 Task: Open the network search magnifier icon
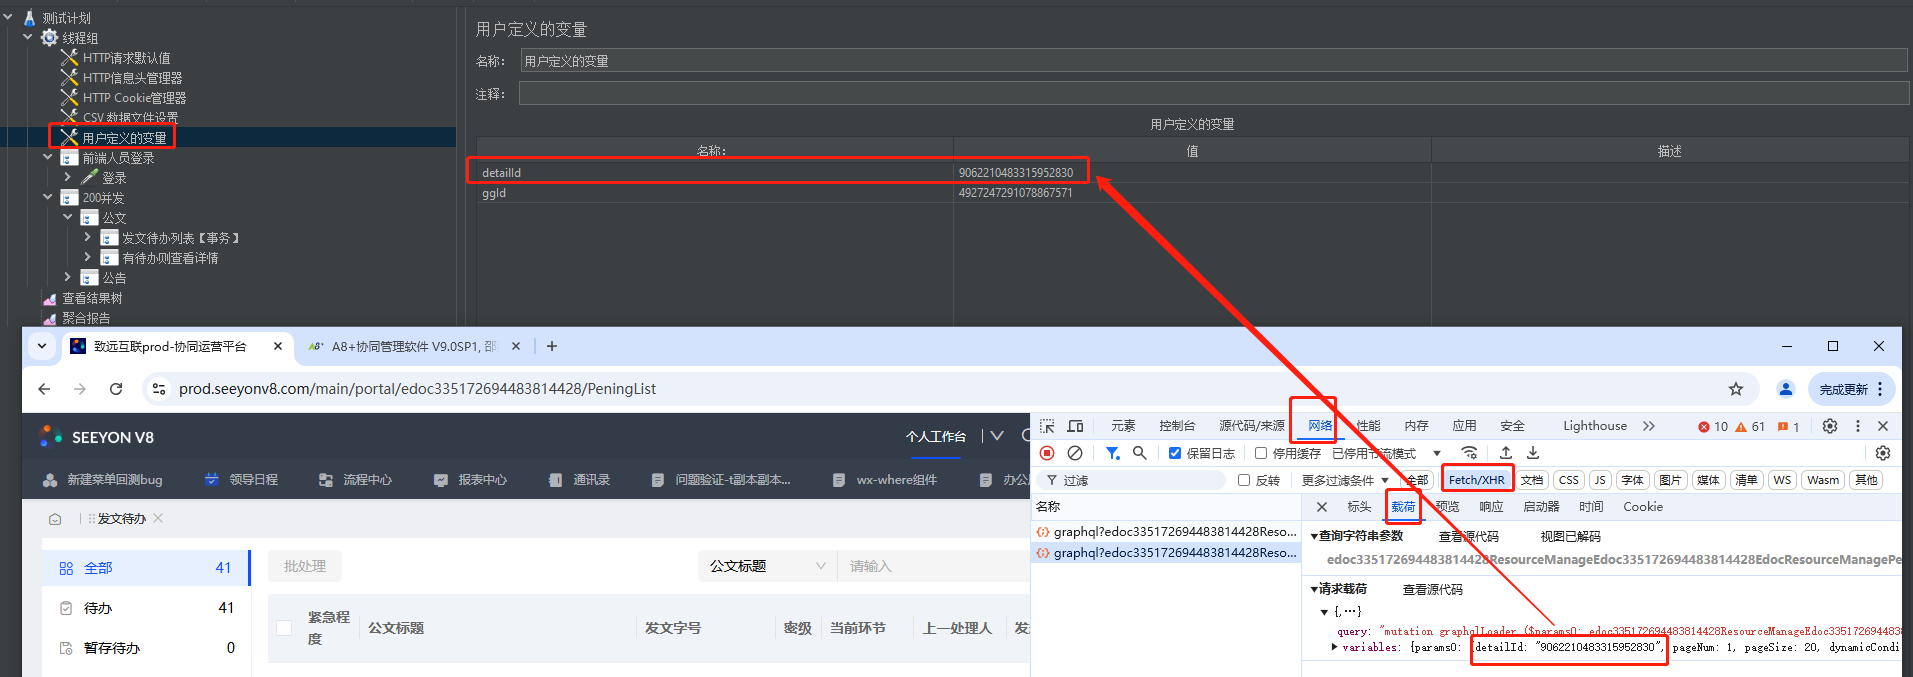1139,453
